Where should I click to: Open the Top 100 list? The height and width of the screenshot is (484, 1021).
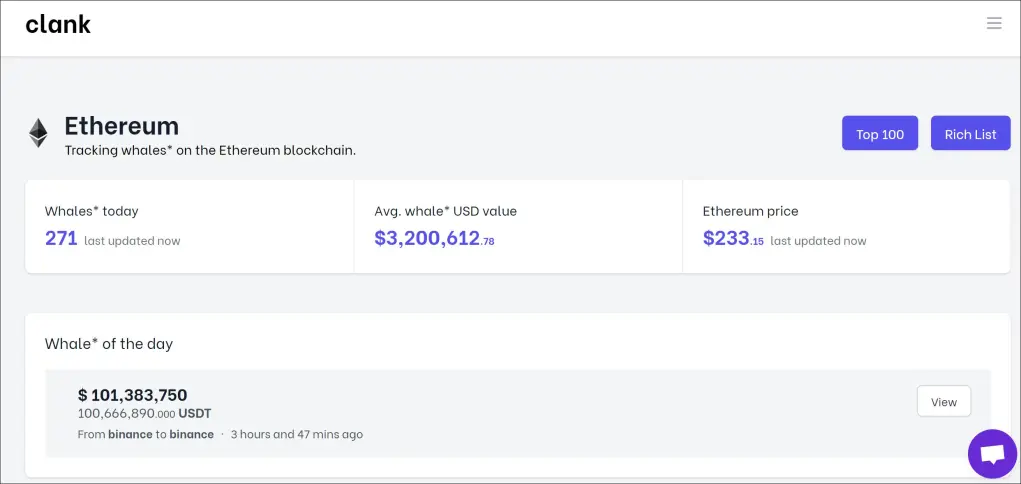point(880,134)
